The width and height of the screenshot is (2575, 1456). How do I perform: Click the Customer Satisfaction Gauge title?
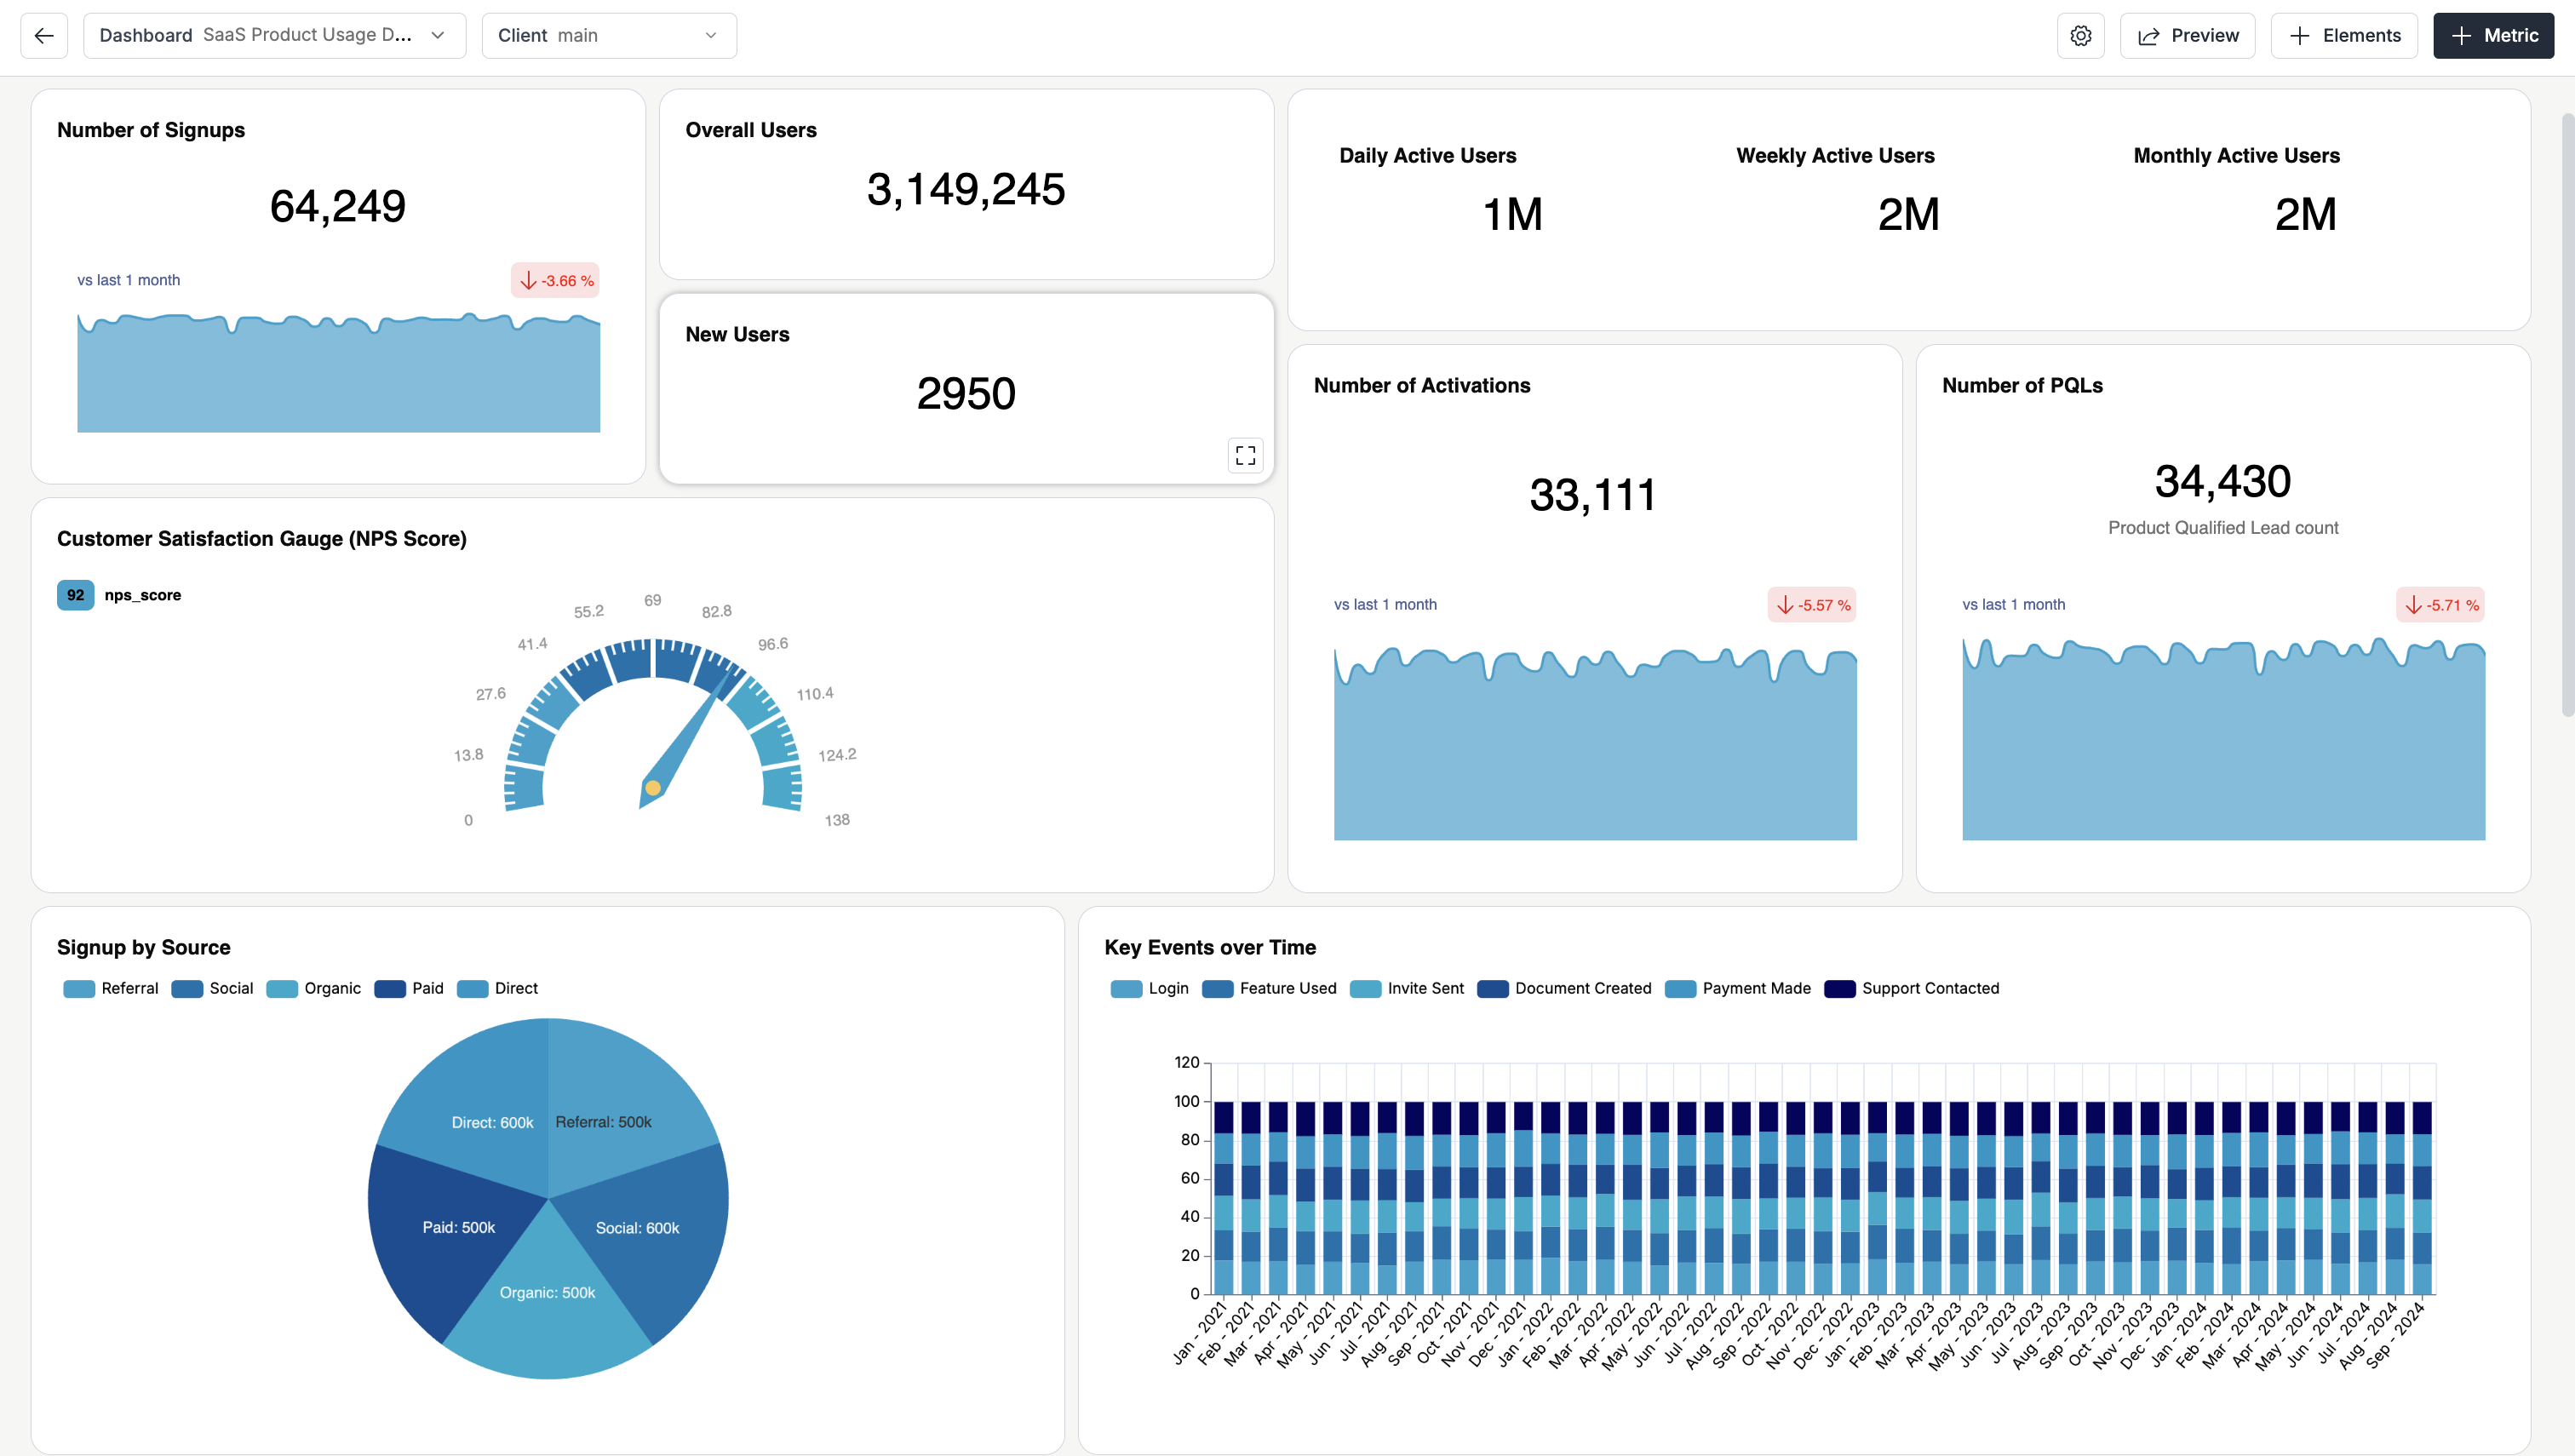point(262,538)
